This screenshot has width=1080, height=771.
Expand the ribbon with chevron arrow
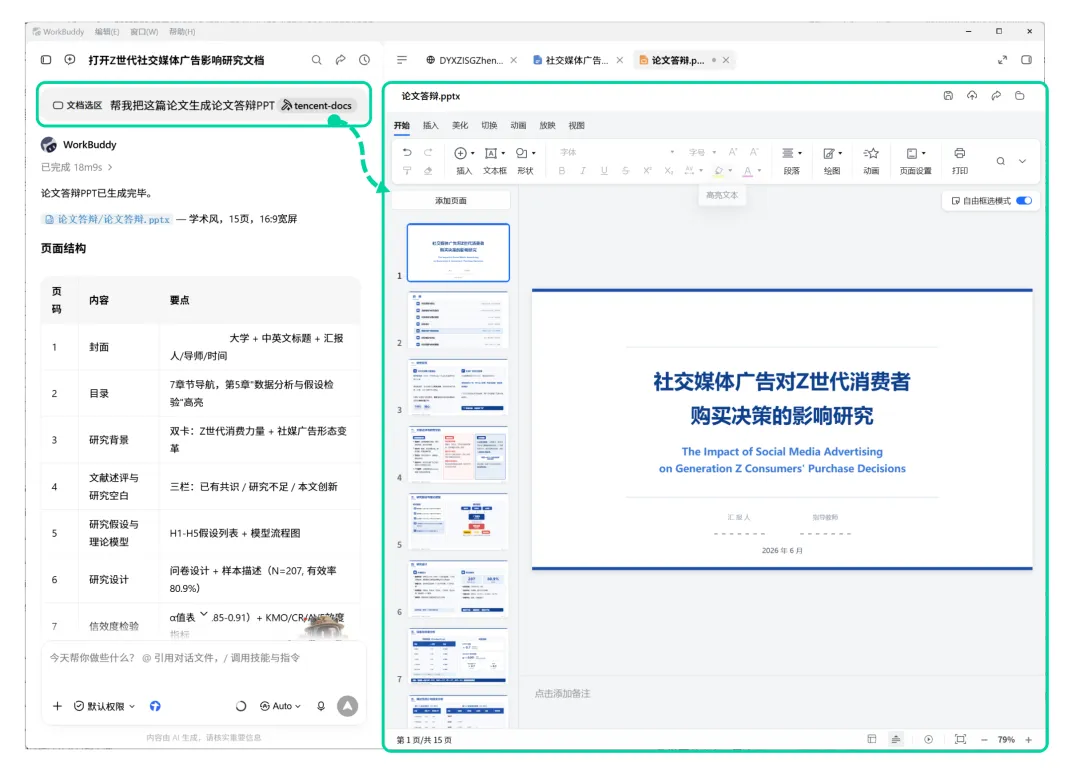point(1023,161)
